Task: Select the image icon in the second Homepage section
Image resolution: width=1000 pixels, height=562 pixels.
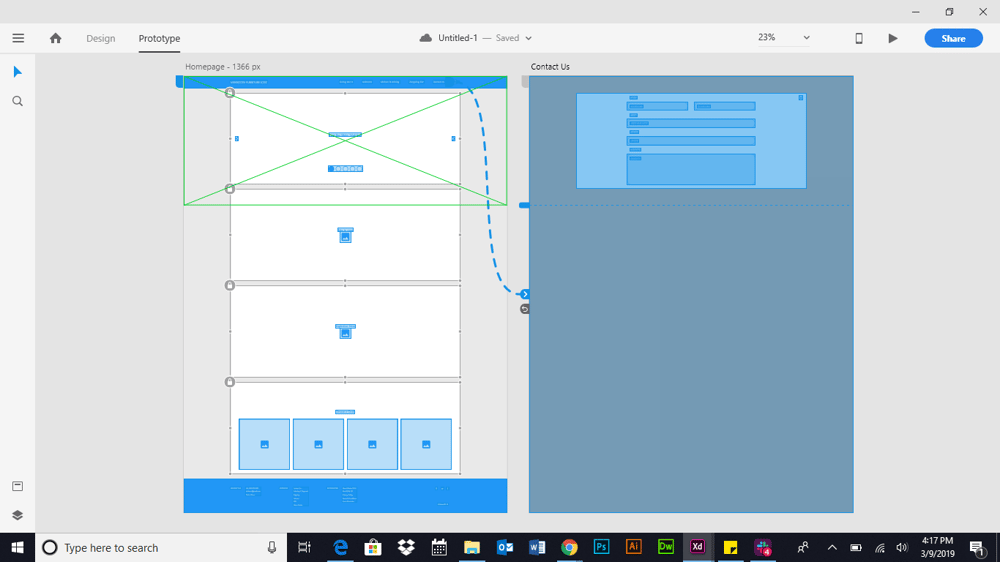Action: click(x=345, y=237)
